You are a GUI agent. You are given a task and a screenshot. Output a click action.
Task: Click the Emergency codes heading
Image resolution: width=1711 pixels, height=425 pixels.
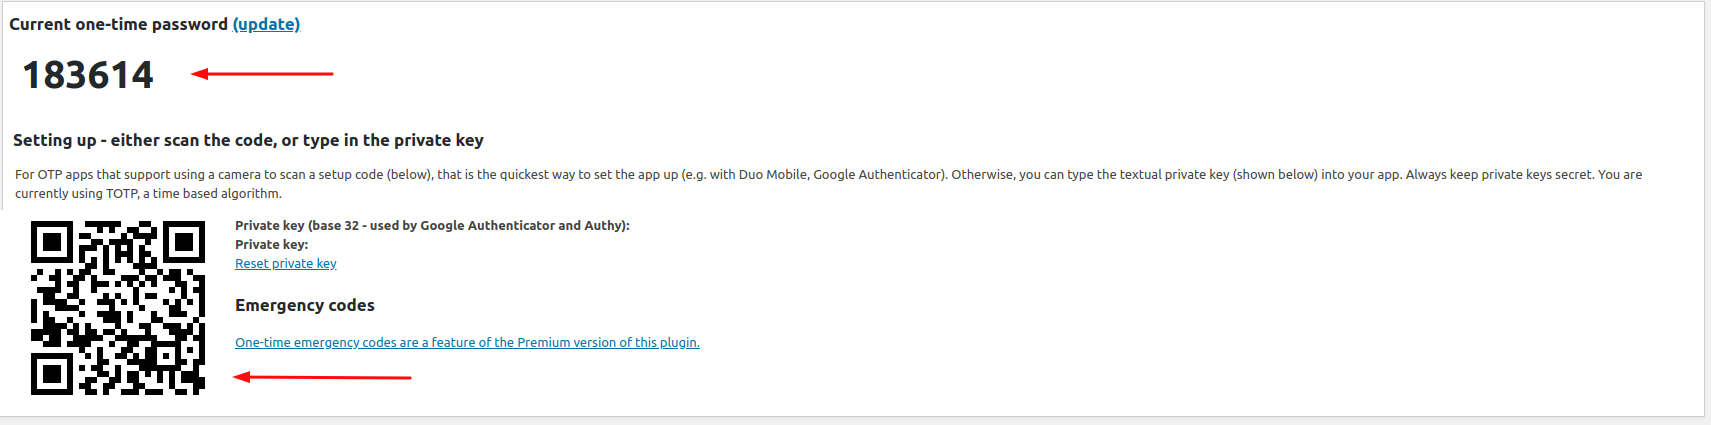(305, 305)
